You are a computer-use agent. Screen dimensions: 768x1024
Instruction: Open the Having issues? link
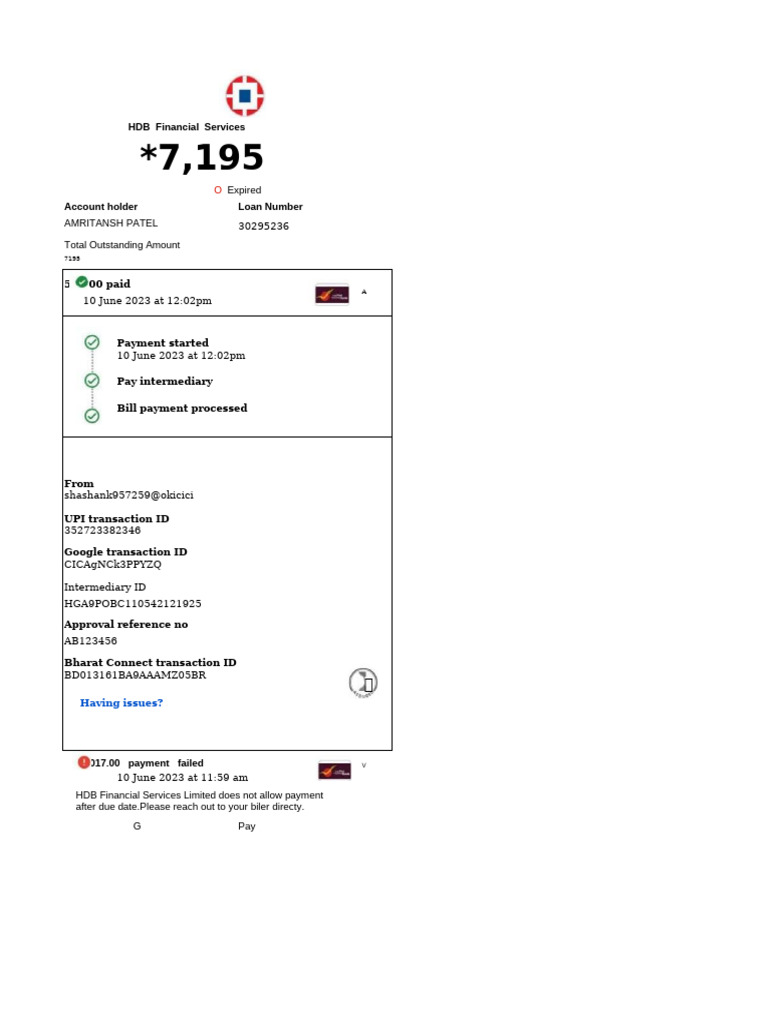pyautogui.click(x=121, y=703)
